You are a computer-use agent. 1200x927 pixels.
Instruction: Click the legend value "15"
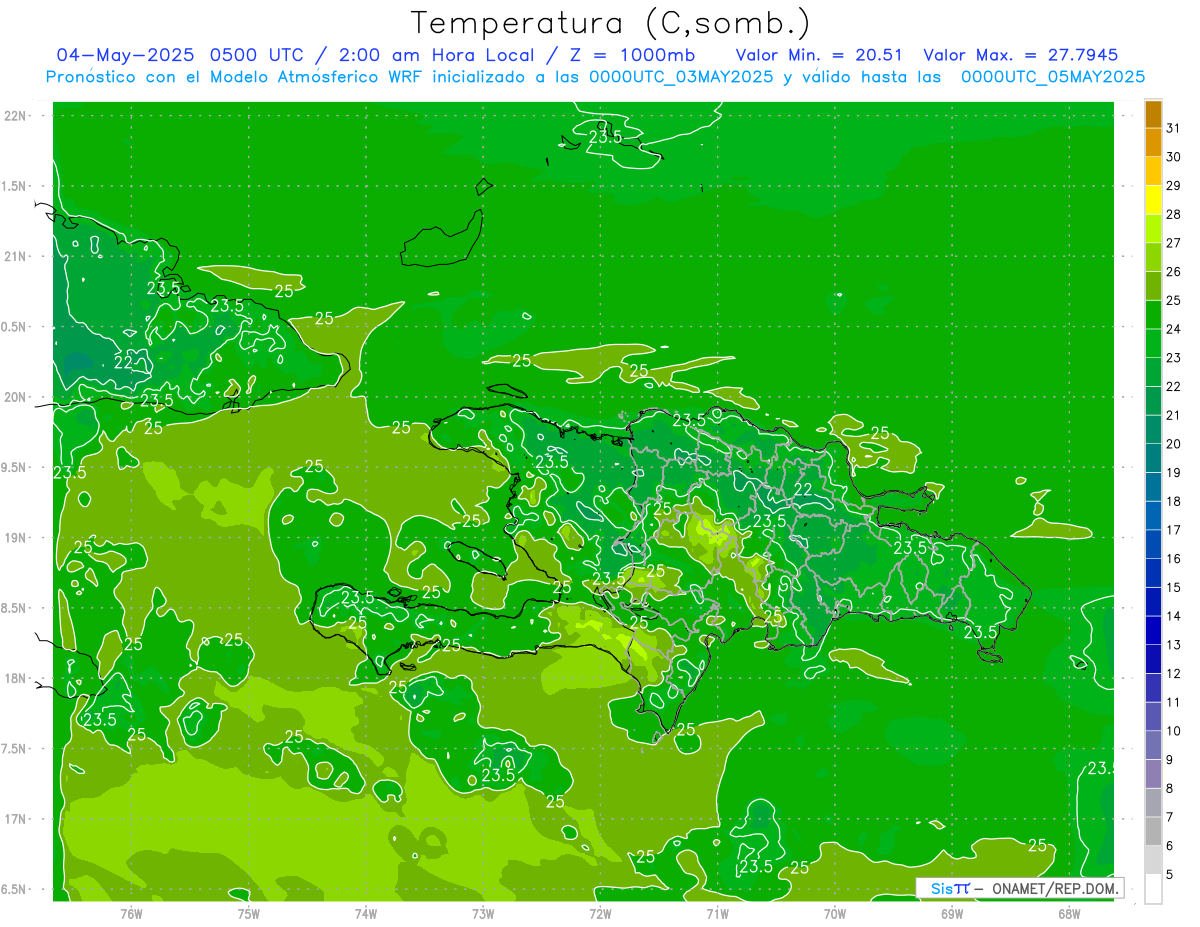pos(1174,587)
